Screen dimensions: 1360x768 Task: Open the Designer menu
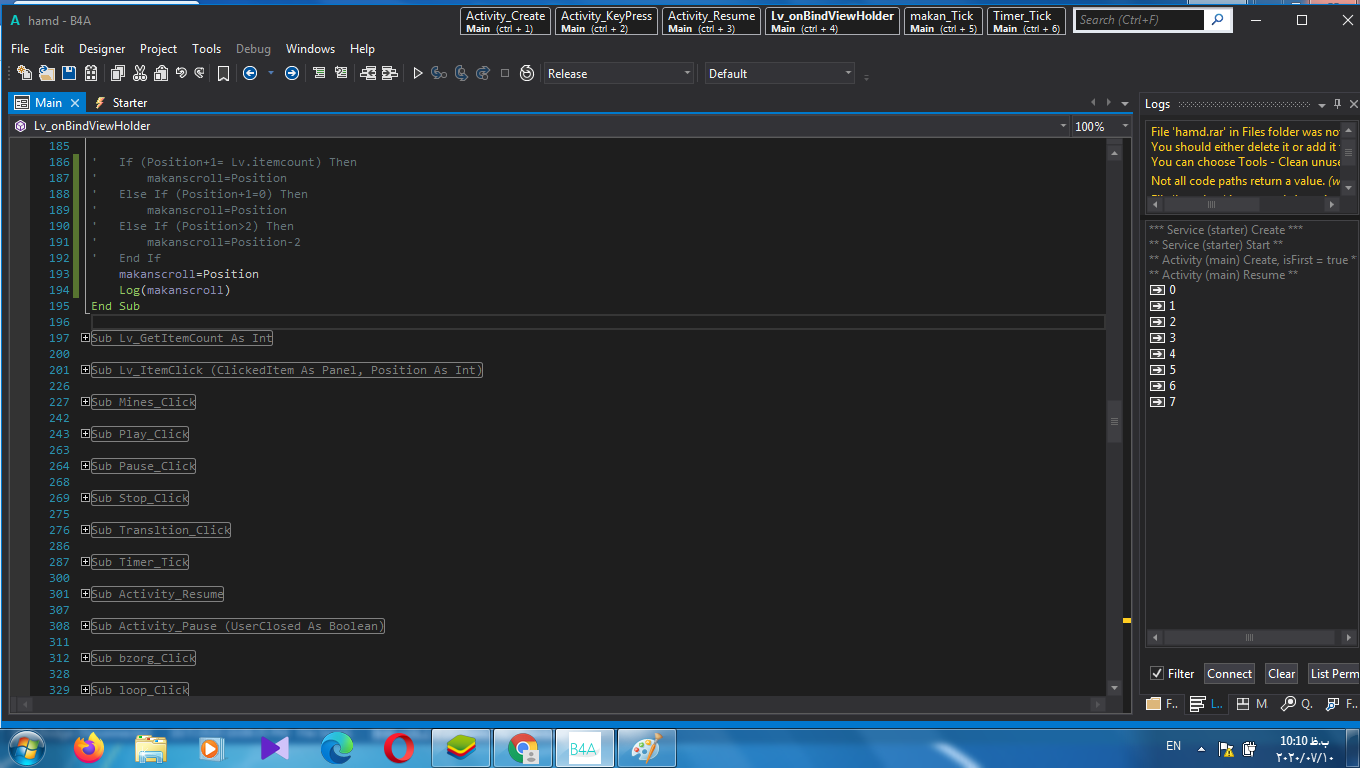(x=102, y=48)
